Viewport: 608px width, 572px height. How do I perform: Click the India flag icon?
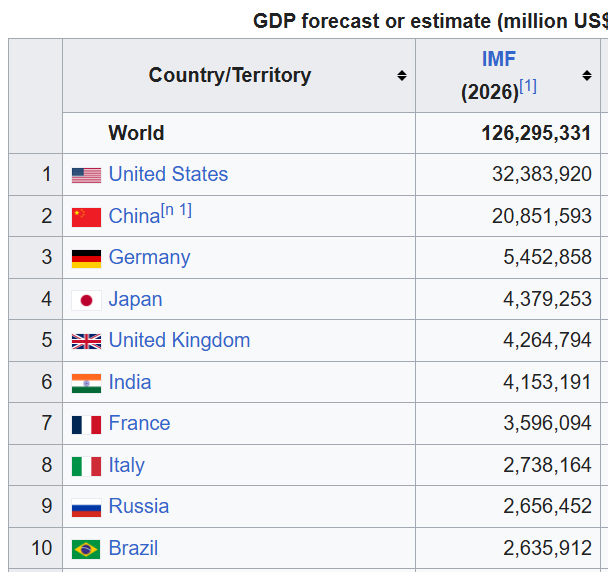pos(86,384)
